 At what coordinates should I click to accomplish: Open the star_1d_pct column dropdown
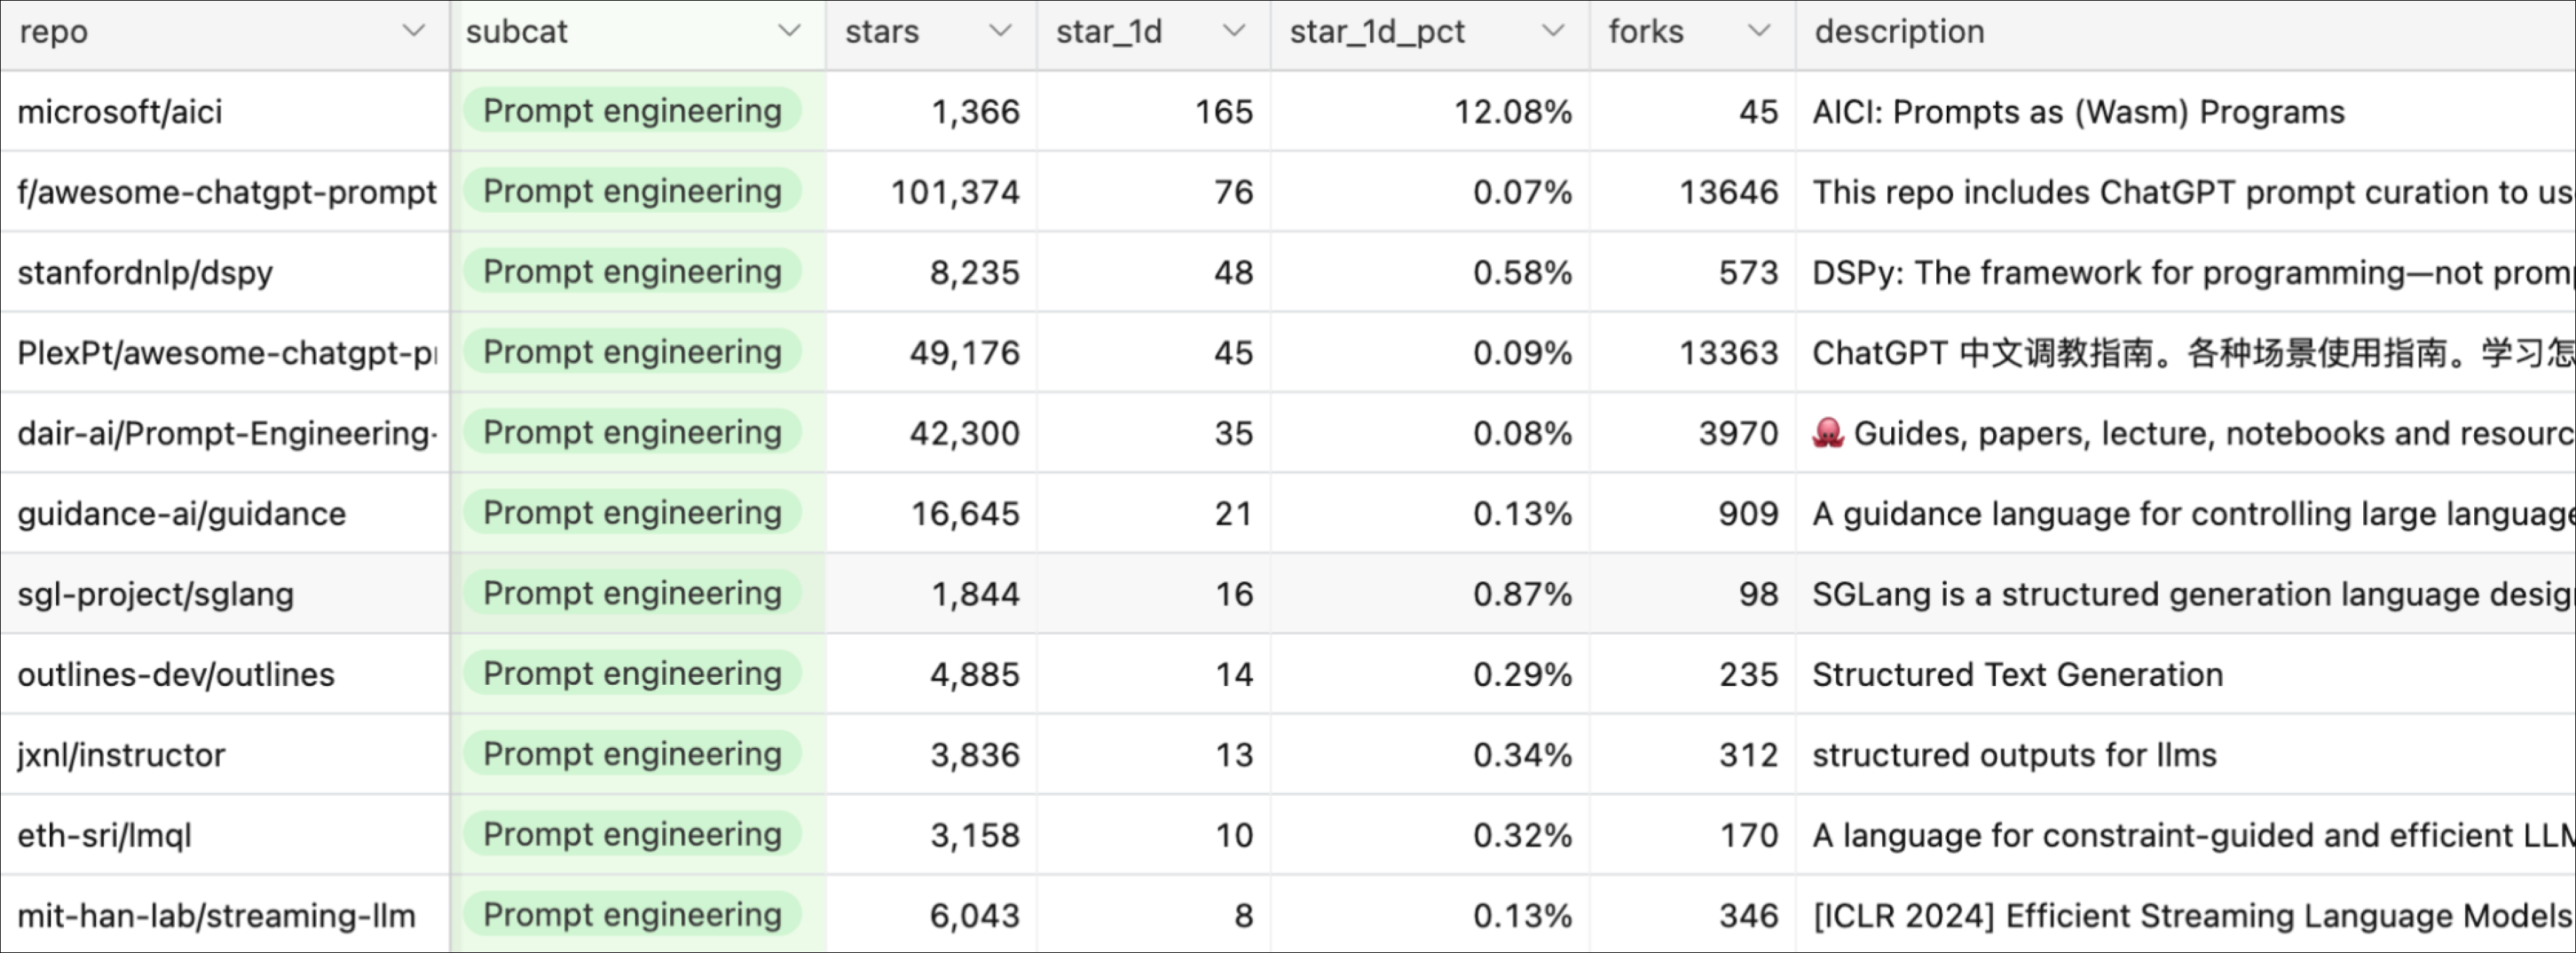pos(1552,31)
